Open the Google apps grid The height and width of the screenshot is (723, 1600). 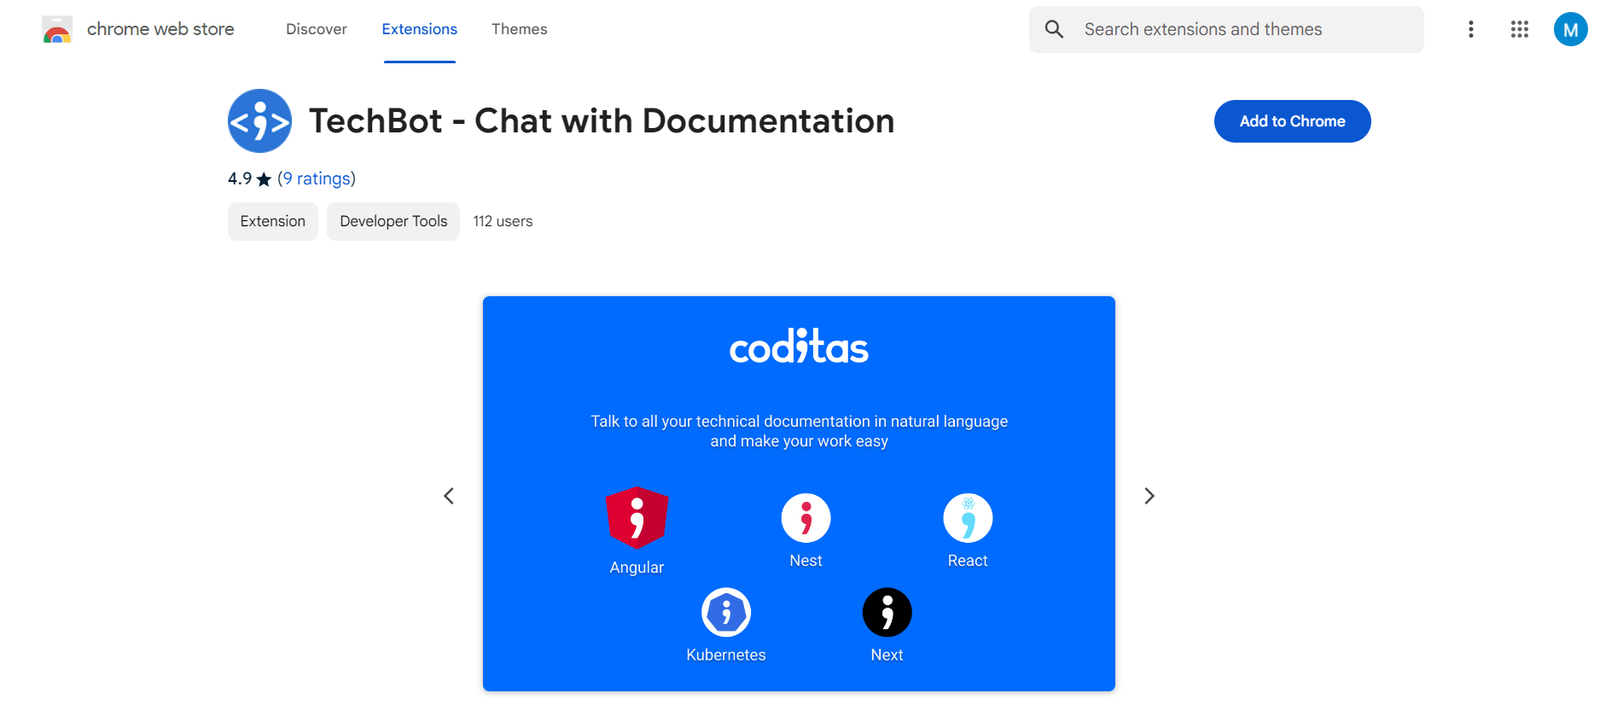pos(1519,30)
